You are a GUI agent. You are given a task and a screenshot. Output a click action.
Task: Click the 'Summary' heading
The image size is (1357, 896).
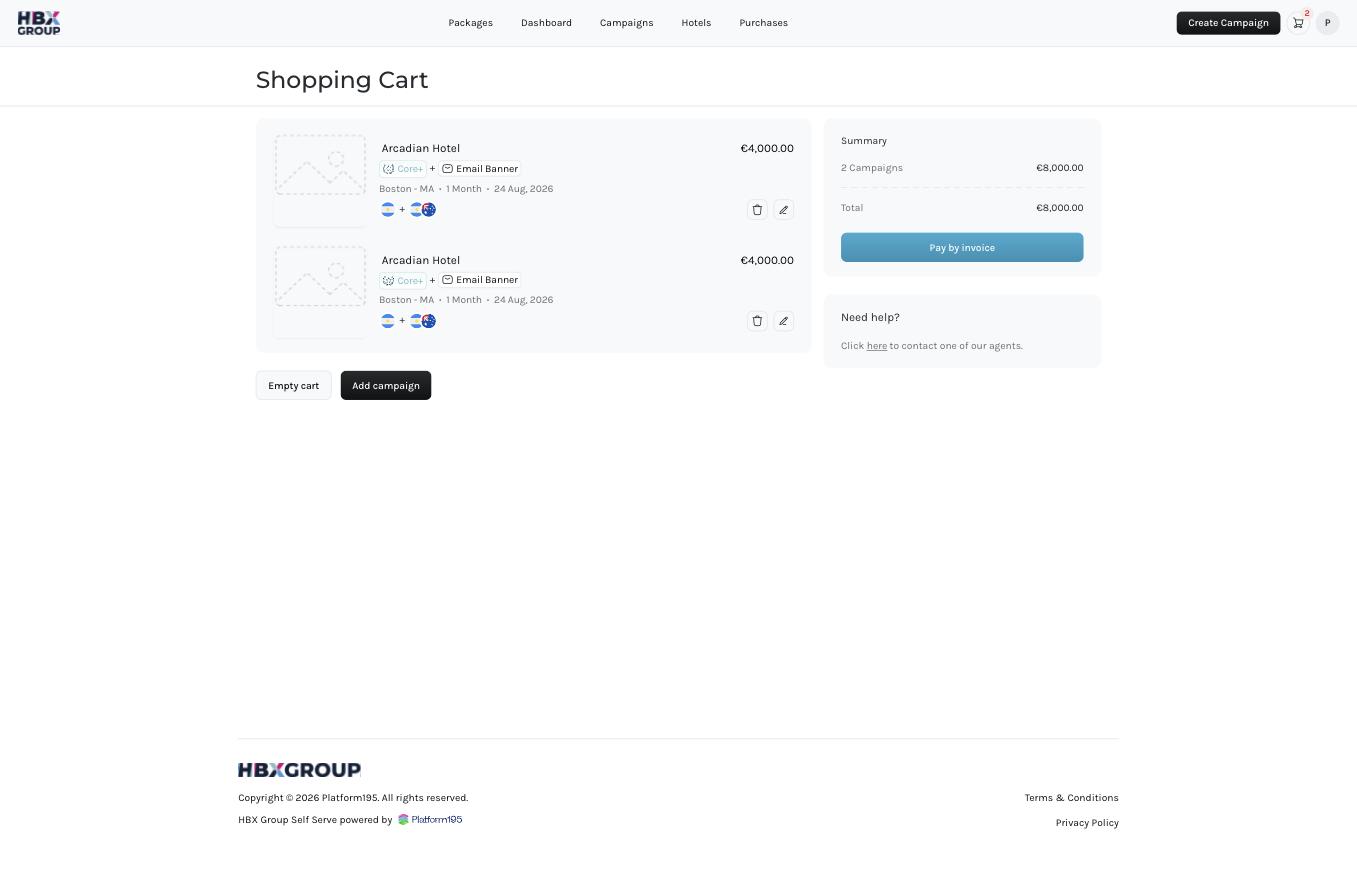[864, 141]
